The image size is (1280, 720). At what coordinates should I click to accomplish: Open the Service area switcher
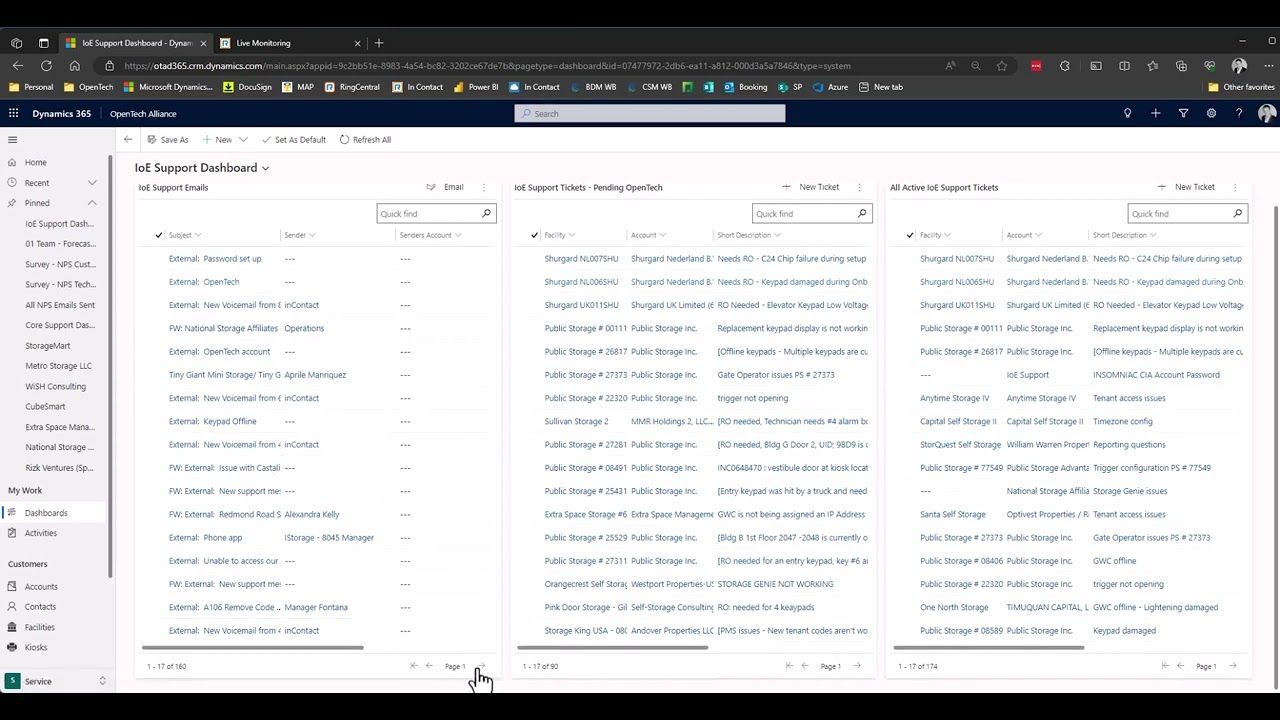click(x=56, y=681)
